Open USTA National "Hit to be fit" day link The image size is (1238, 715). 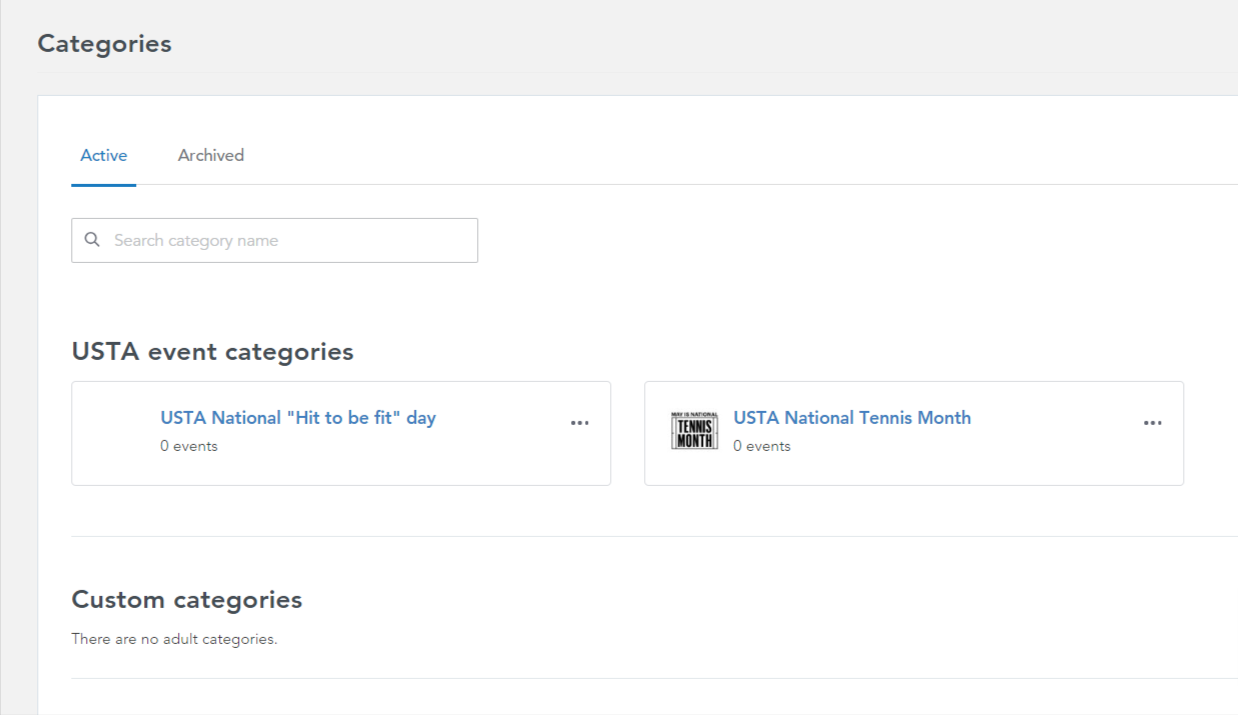298,418
